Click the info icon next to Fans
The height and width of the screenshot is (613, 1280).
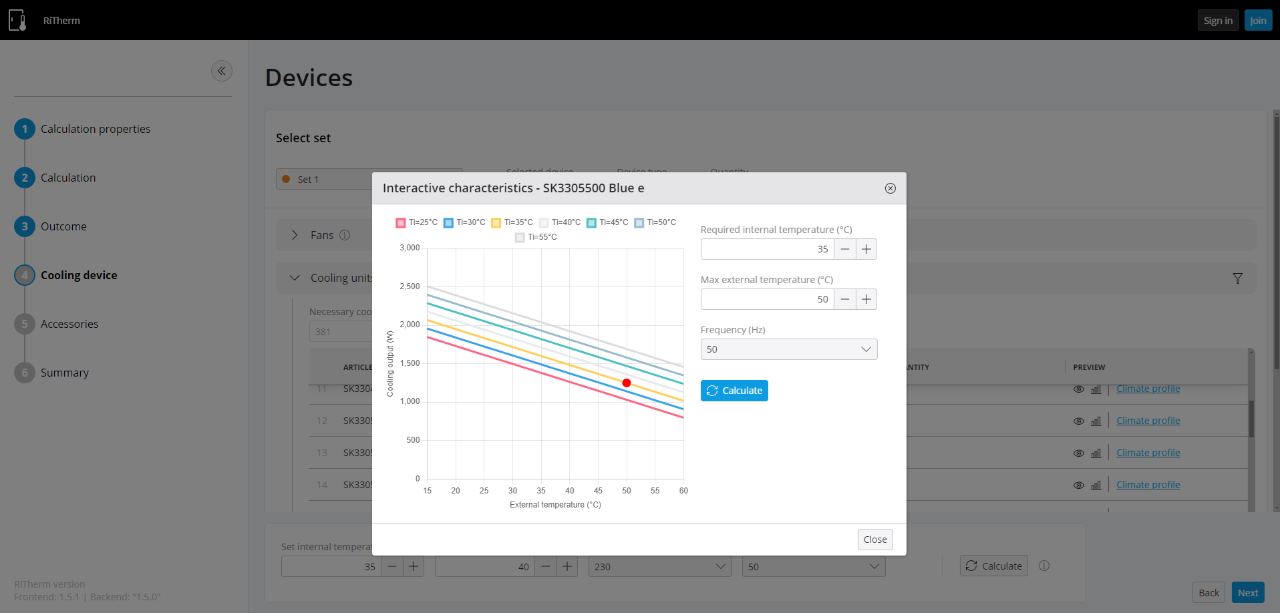[344, 235]
